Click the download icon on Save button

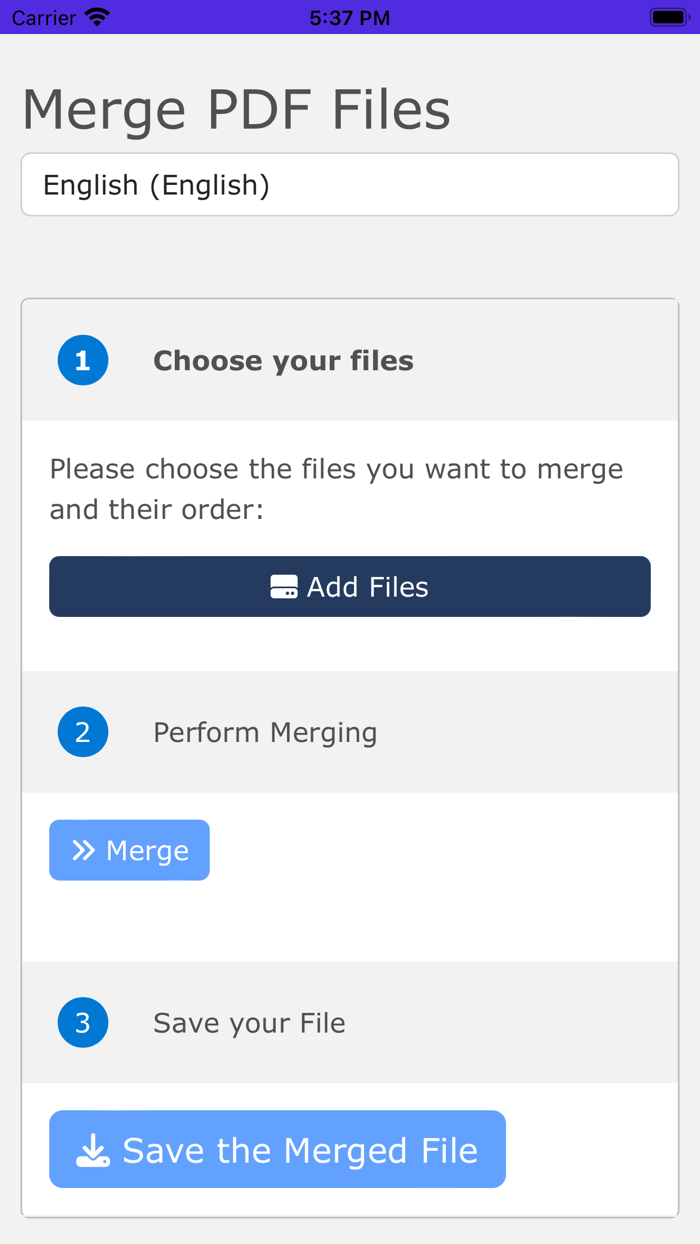(x=93, y=1150)
